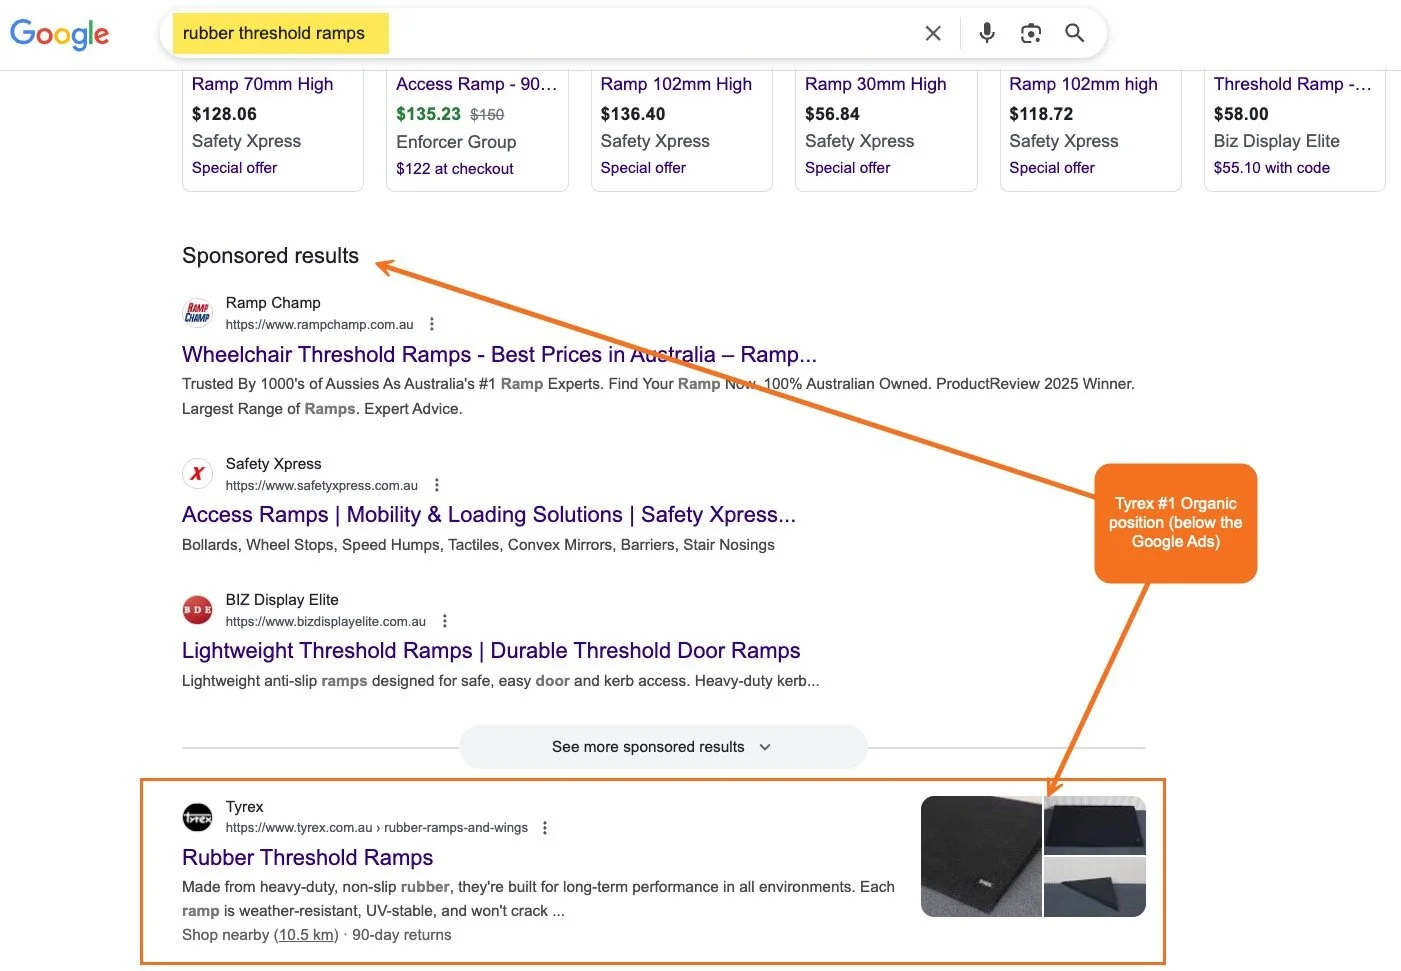Open large rubber ramp thumbnail image
Image resolution: width=1401 pixels, height=971 pixels.
981,856
